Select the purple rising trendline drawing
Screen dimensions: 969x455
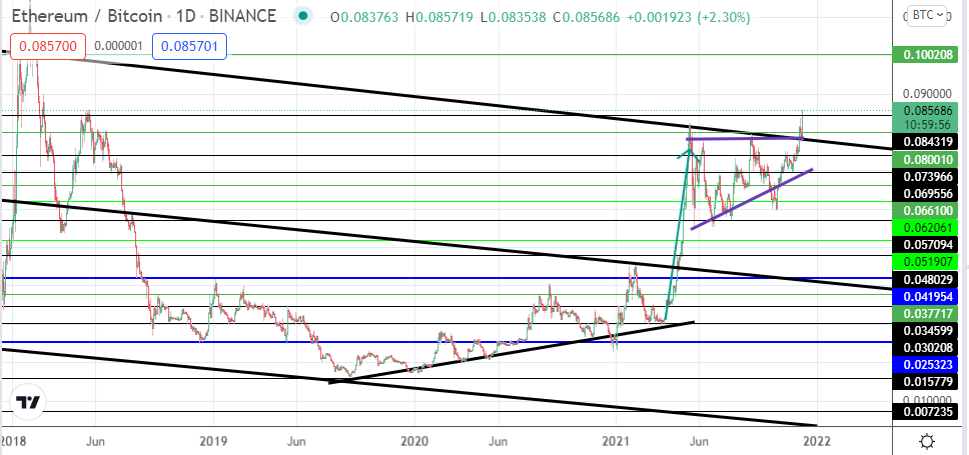751,198
